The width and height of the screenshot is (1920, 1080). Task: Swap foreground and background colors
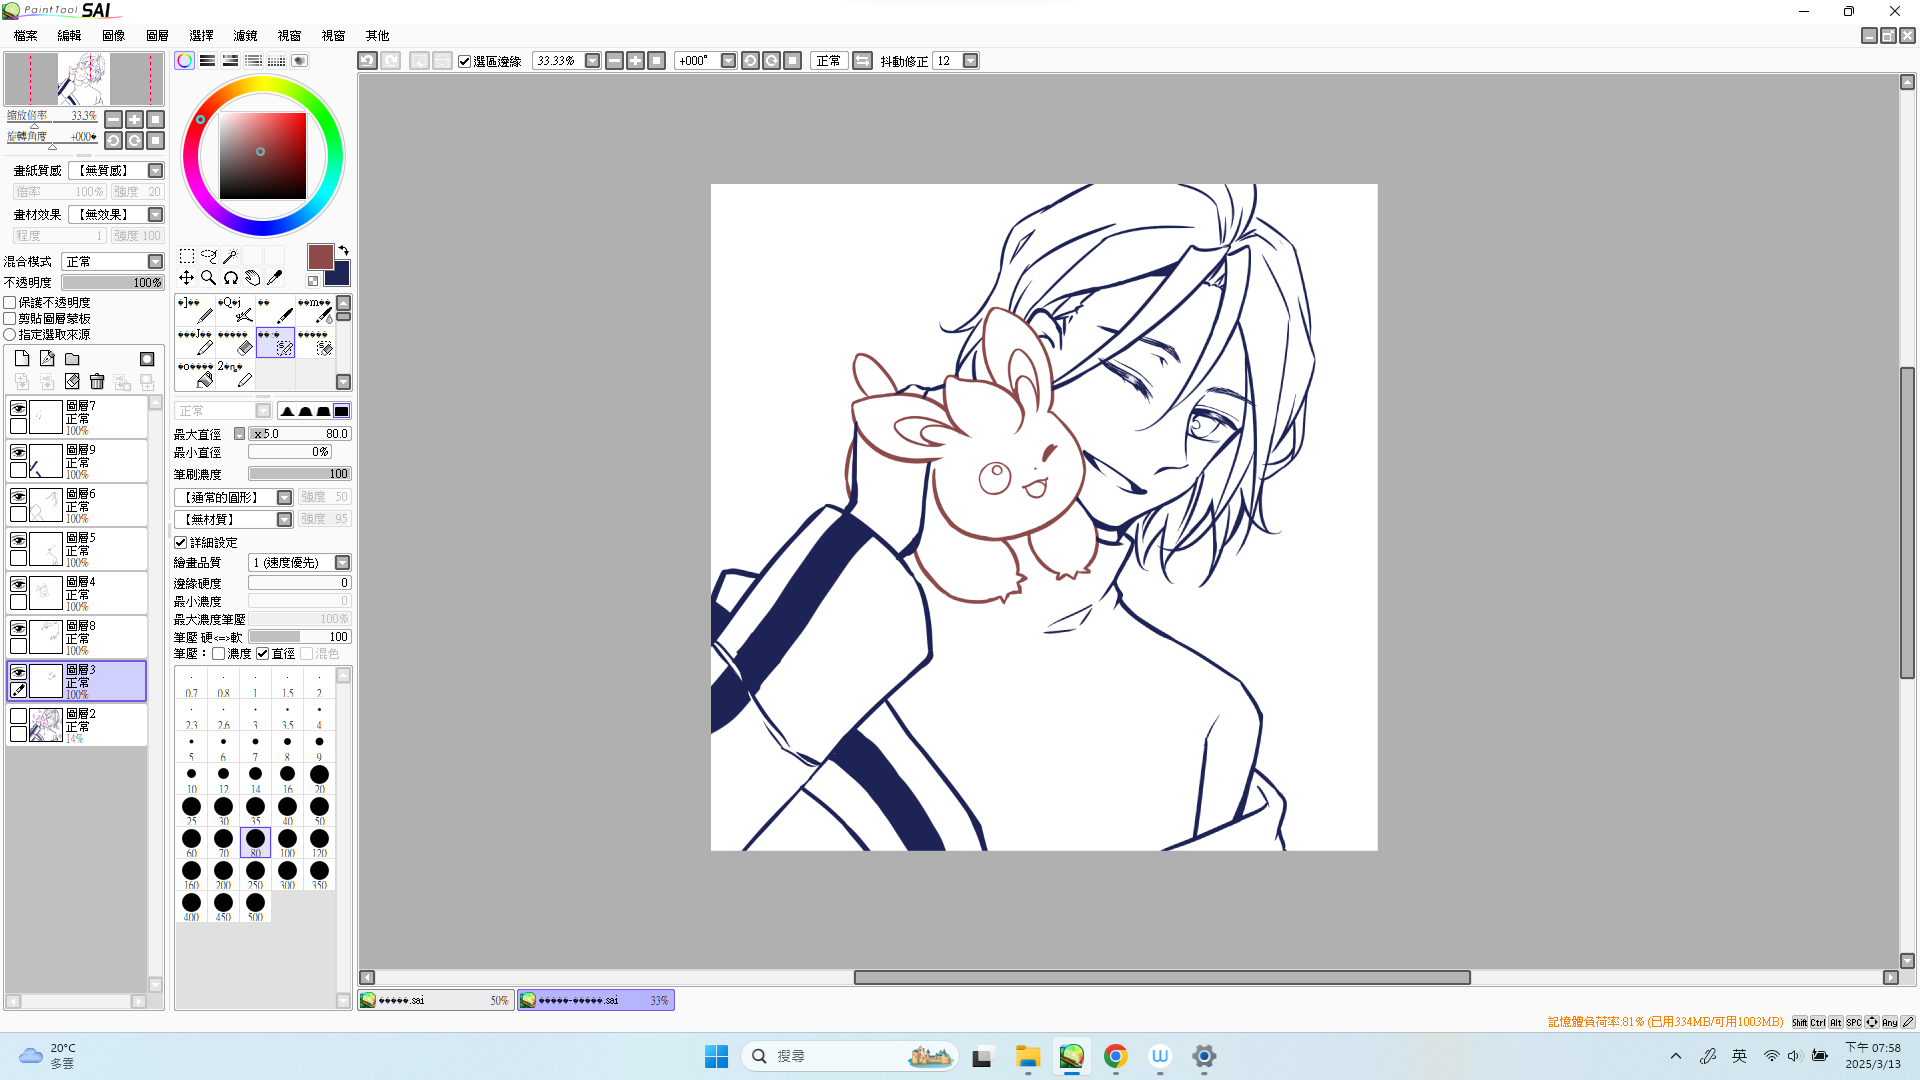coord(344,249)
